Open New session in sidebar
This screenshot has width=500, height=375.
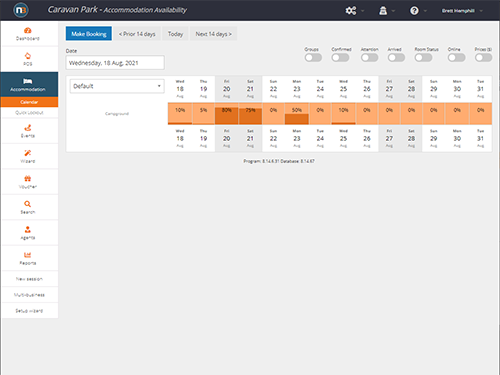pyautogui.click(x=29, y=279)
